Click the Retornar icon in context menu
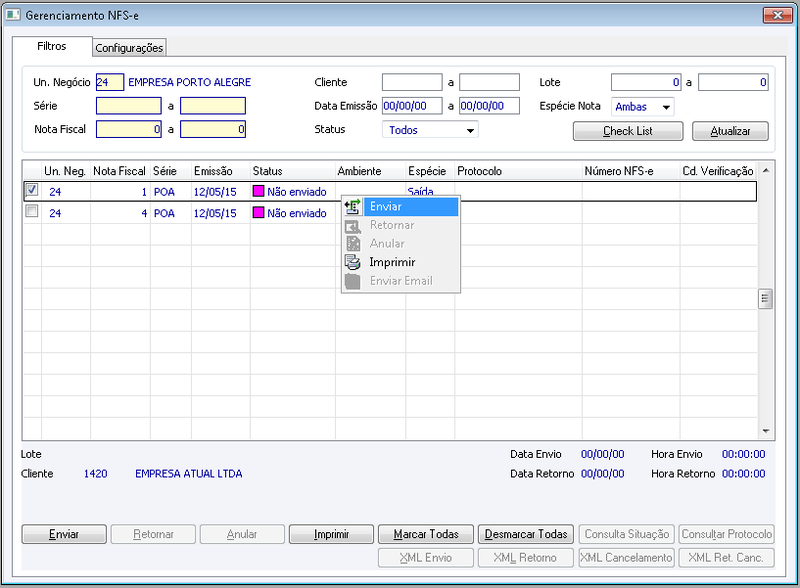Image resolution: width=800 pixels, height=588 pixels. (353, 226)
